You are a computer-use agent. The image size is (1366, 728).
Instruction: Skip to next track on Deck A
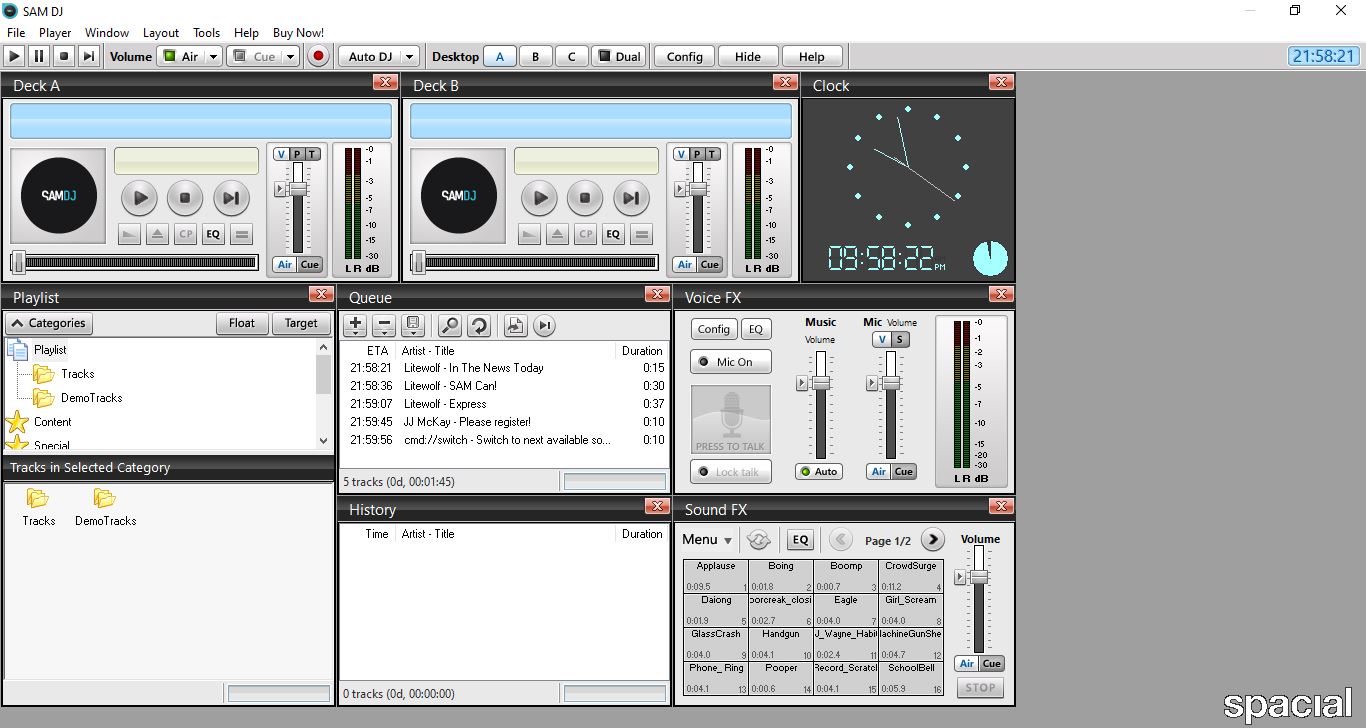pyautogui.click(x=230, y=198)
